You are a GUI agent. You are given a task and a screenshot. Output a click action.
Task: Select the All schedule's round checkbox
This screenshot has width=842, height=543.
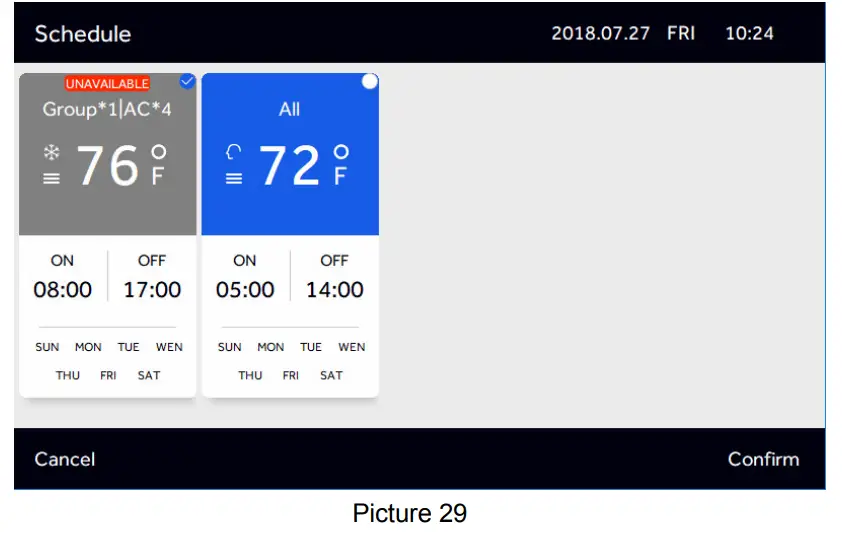[370, 82]
